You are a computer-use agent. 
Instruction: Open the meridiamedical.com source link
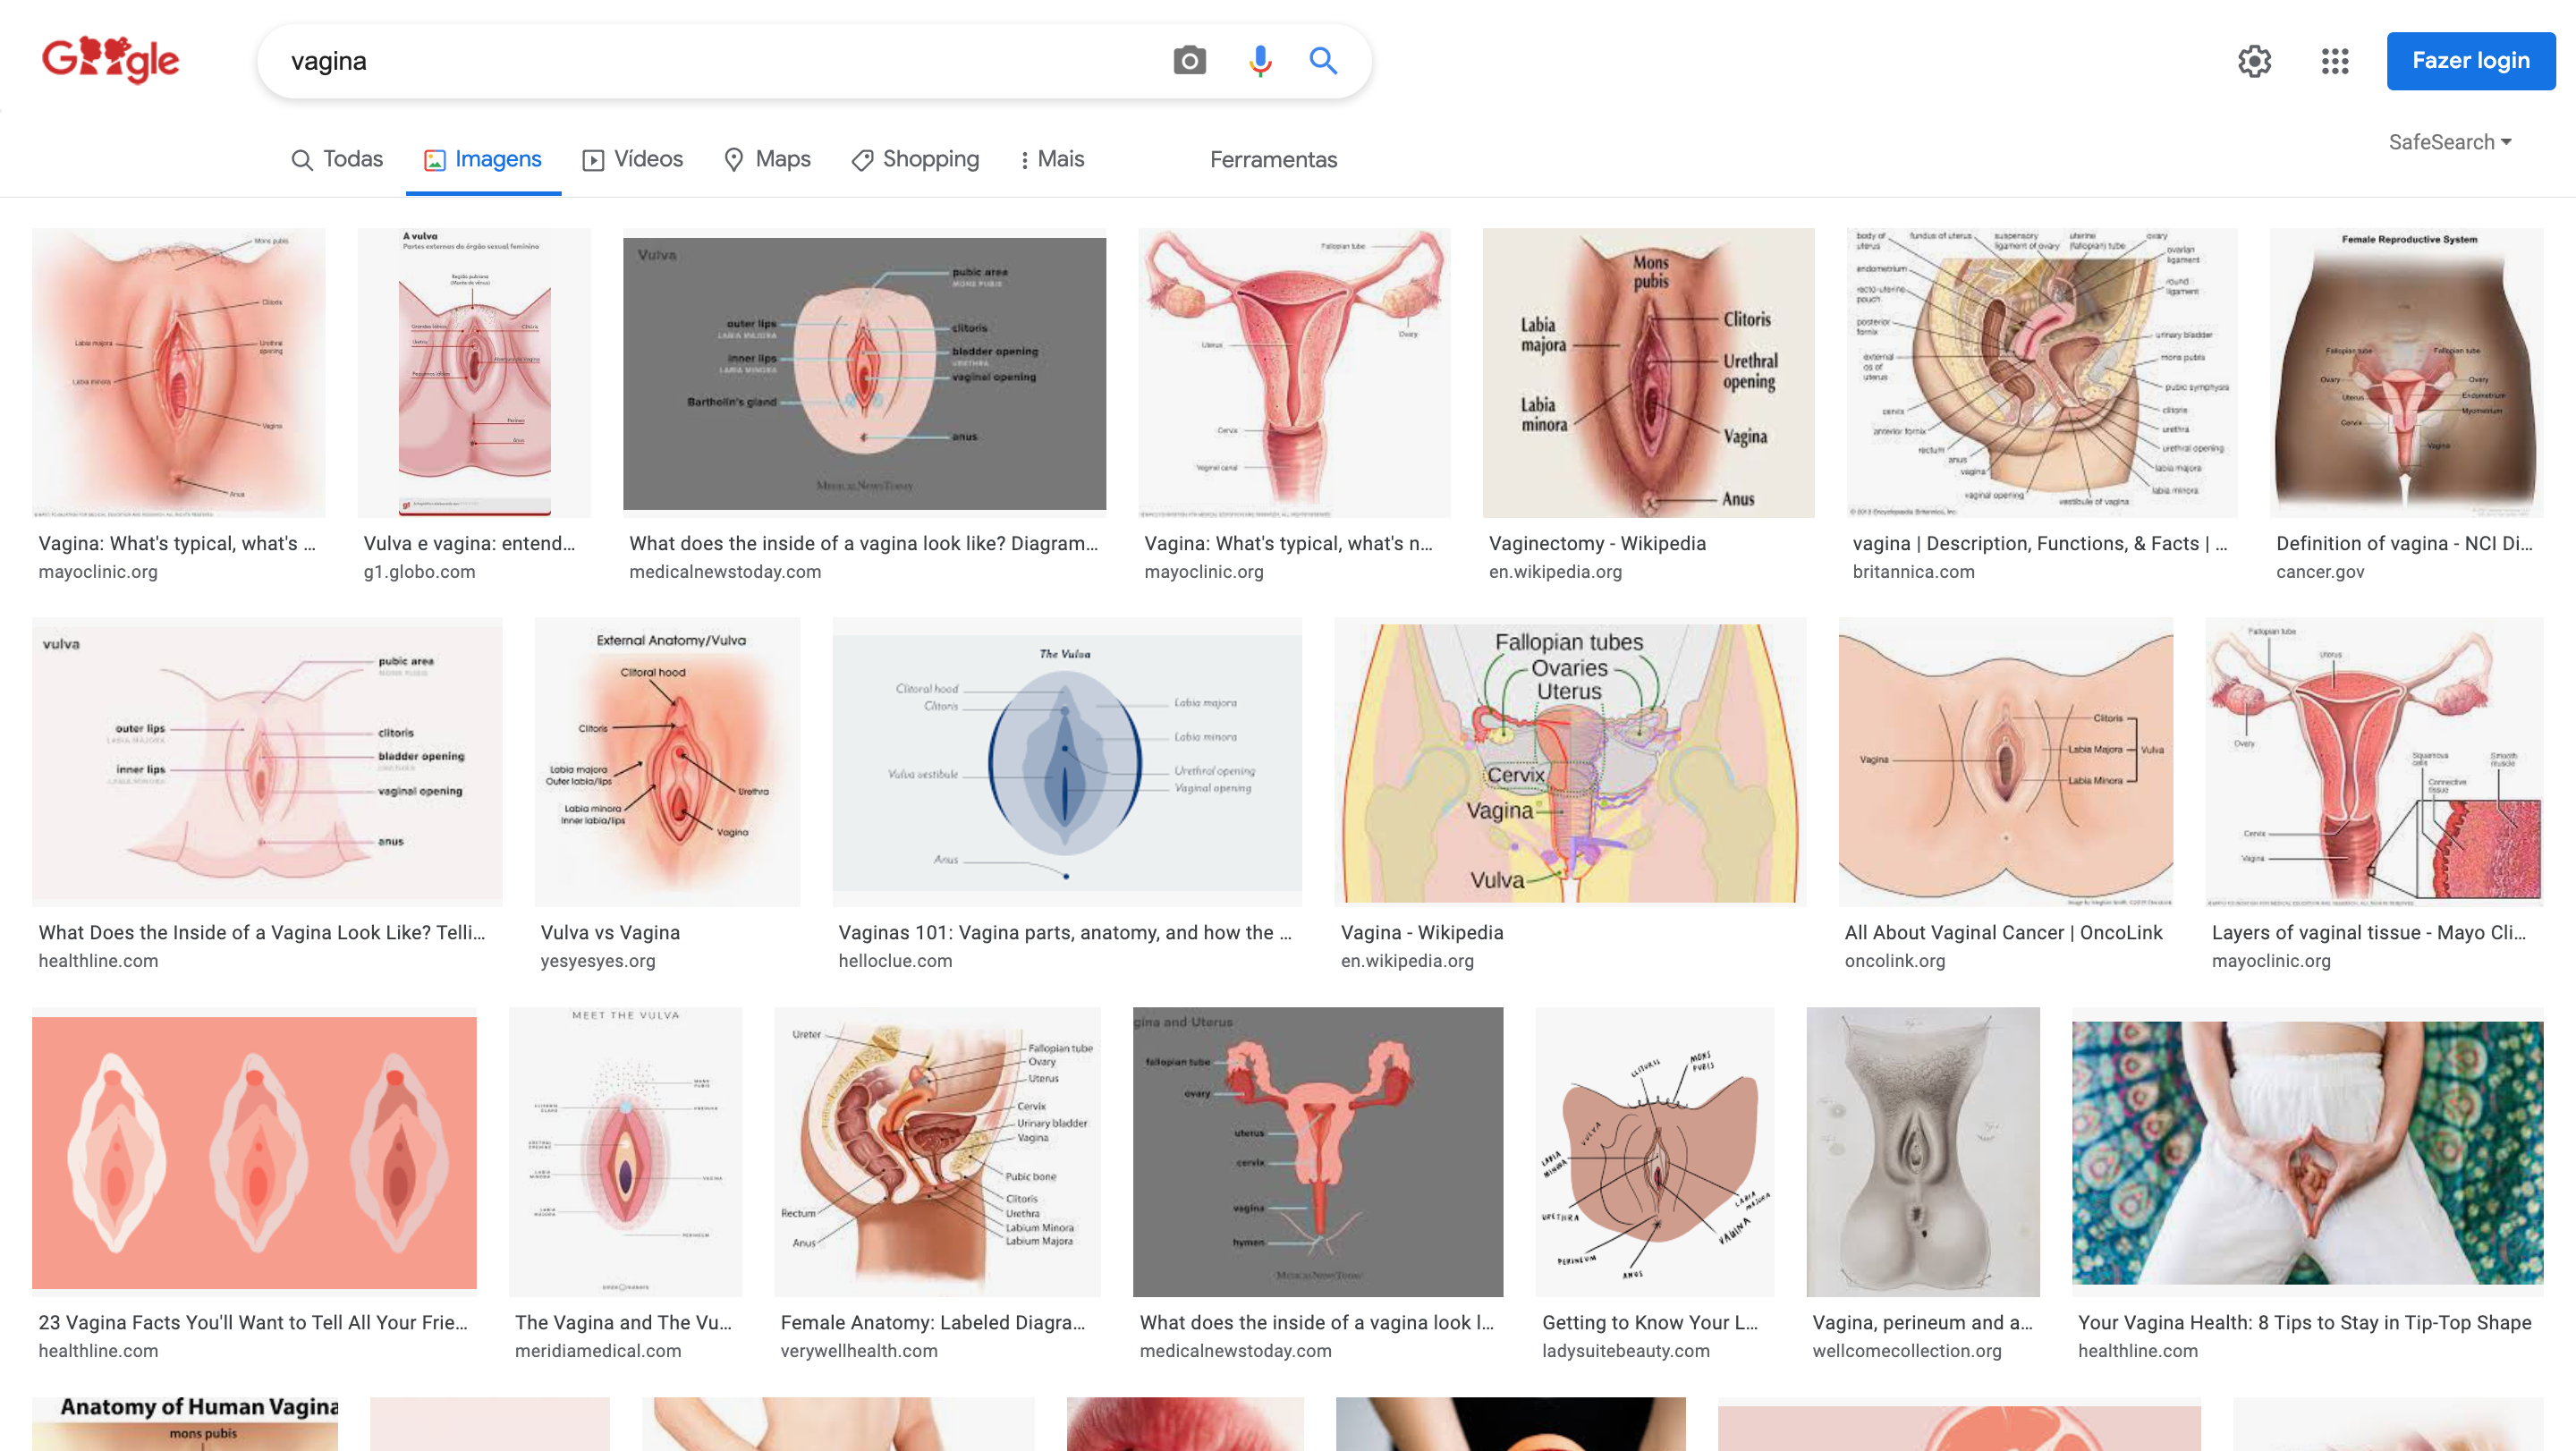[x=598, y=1351]
